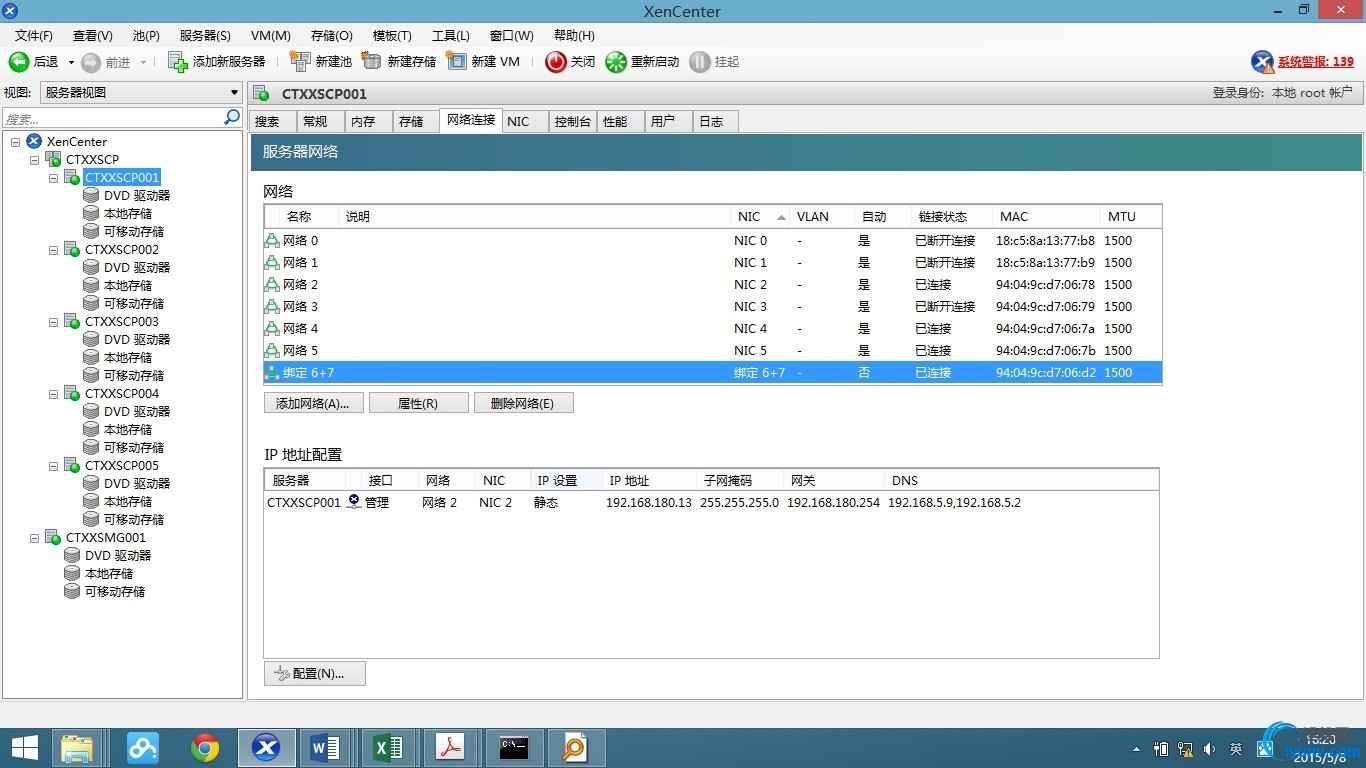Open the command prompt from the taskbar

pos(514,748)
